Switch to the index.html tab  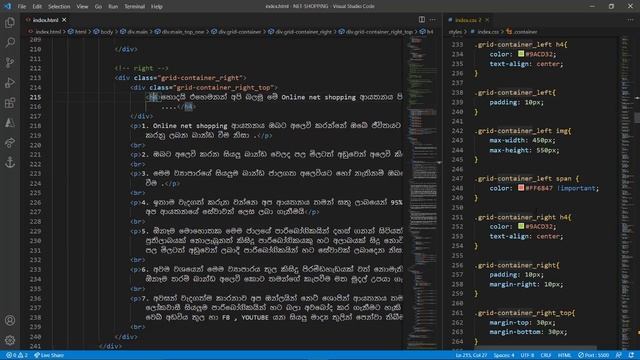(x=45, y=20)
